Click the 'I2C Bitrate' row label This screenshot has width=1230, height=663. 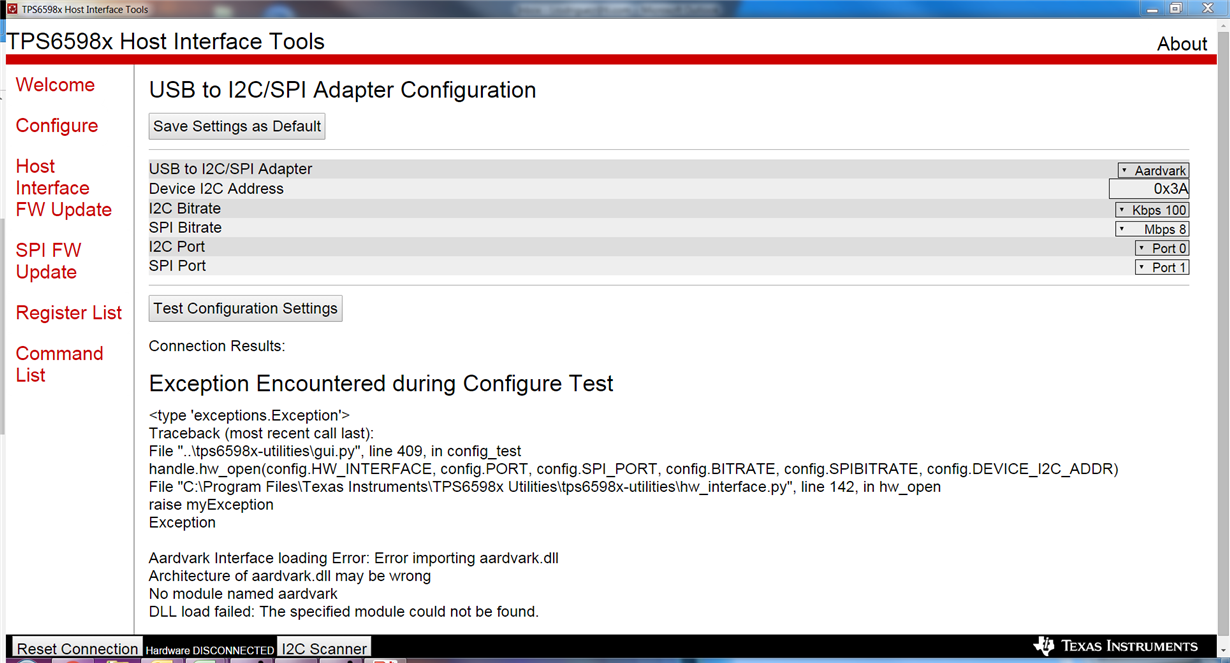tap(185, 209)
